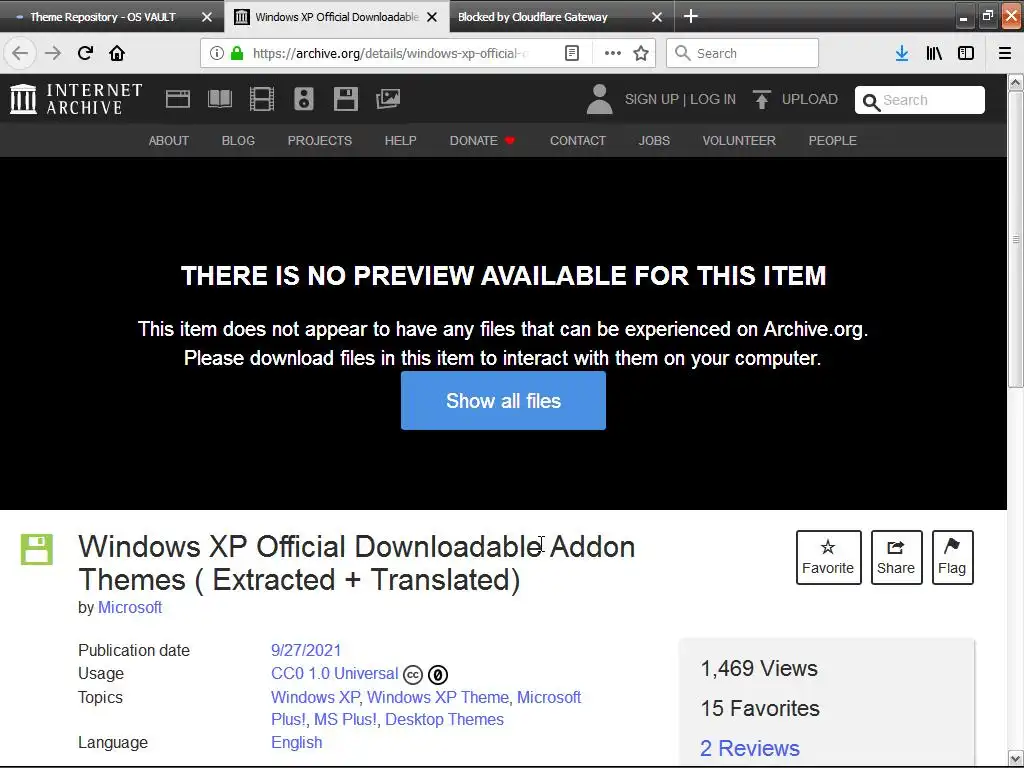Toggle reader view in address bar
1024x768 pixels.
pos(571,54)
